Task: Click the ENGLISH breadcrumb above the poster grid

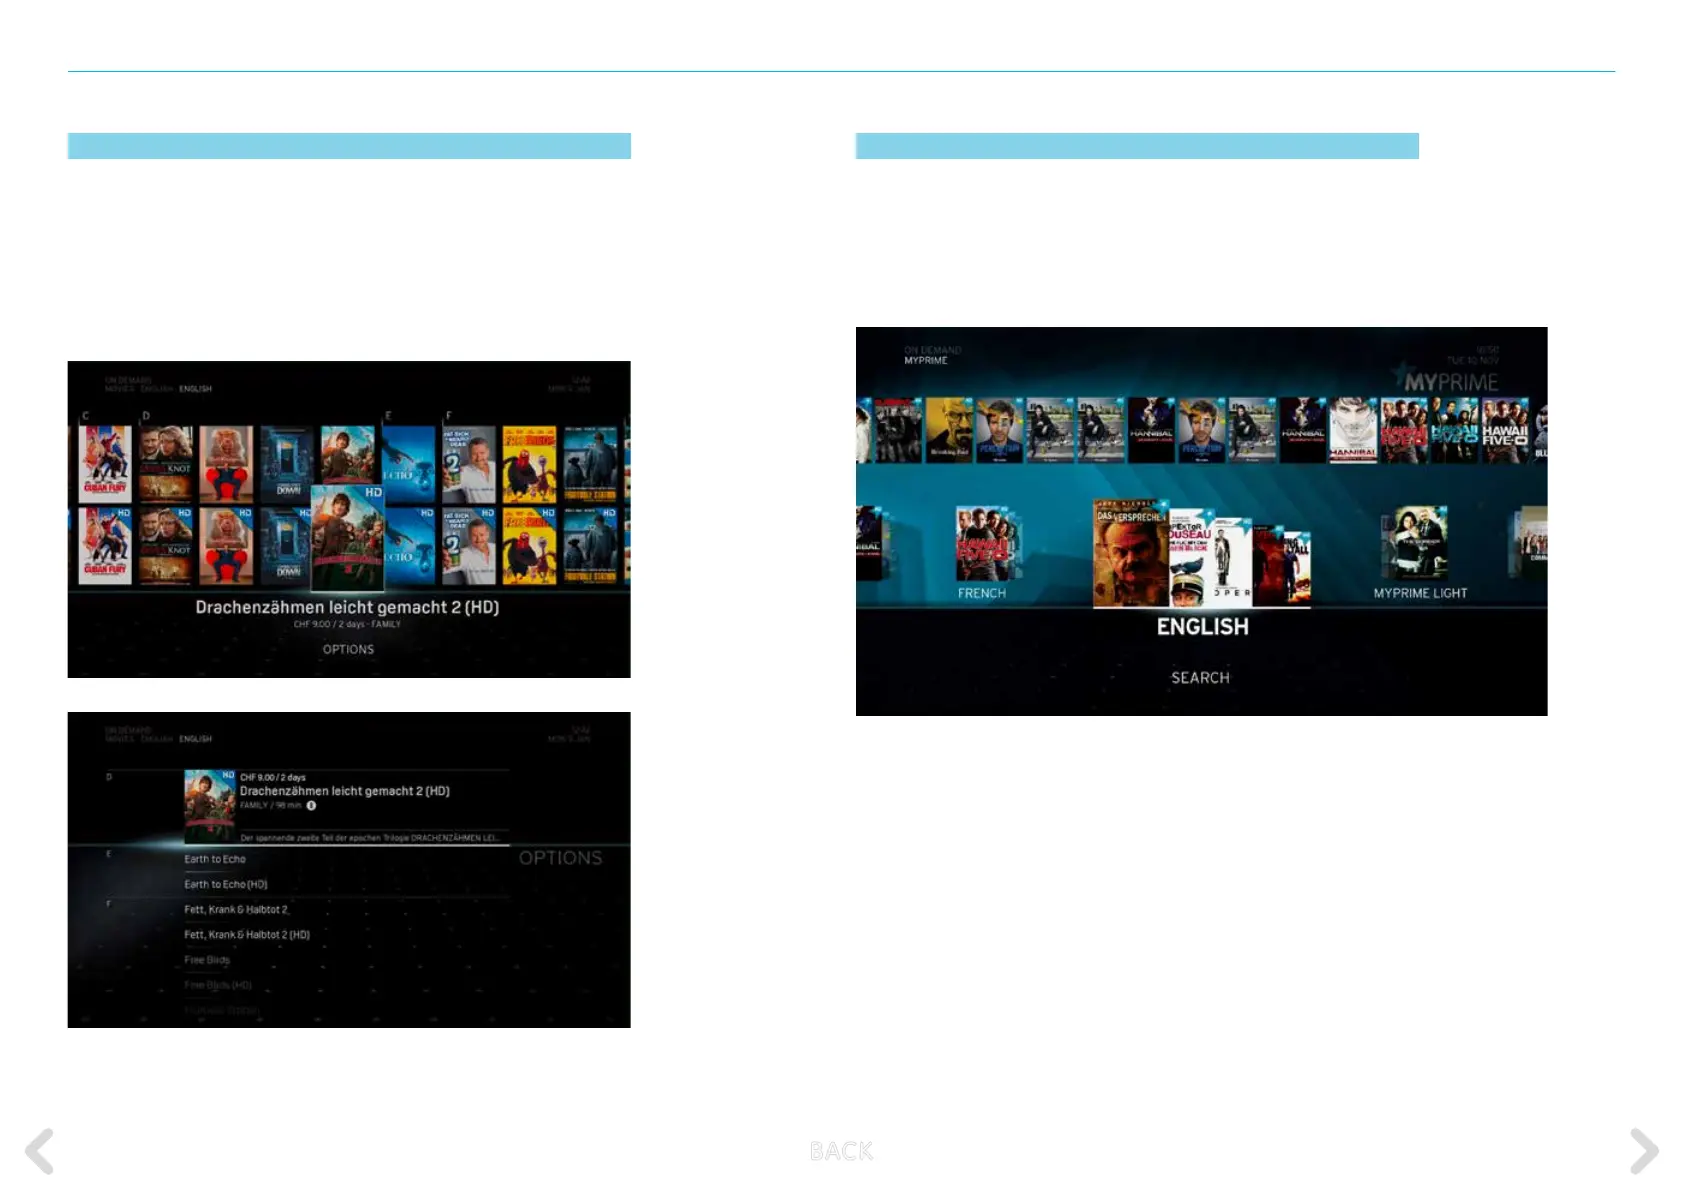Action: click(195, 389)
